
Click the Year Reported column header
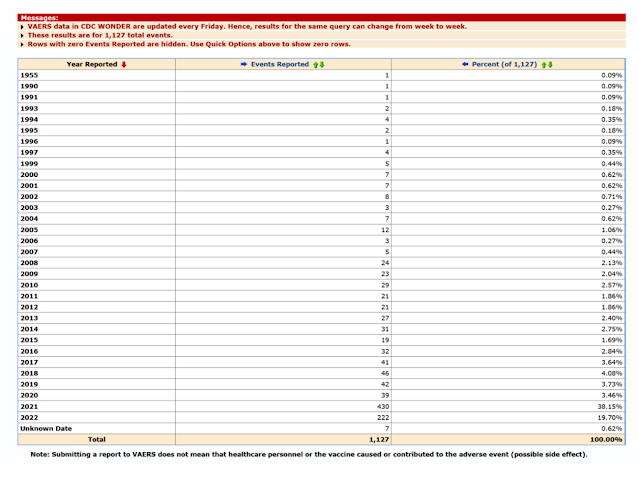(x=92, y=64)
